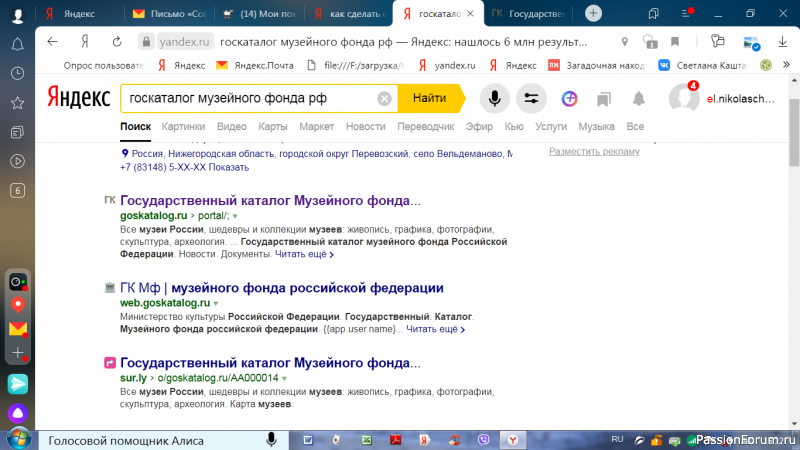Open the Яндекс.Почта bookmark
The height and width of the screenshot is (450, 800).
point(255,65)
